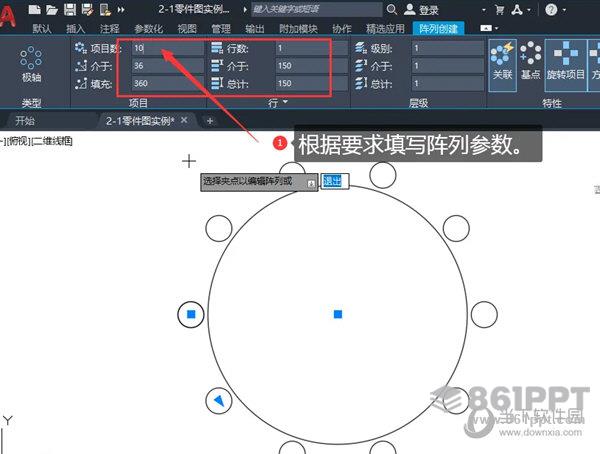Click the Items count input field
600x454 pixels.
(165, 48)
